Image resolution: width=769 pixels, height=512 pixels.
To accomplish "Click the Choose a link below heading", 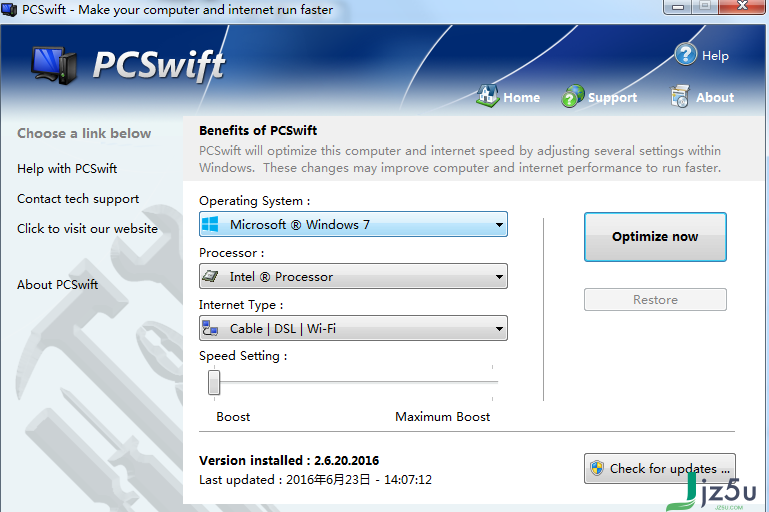I will (84, 133).
